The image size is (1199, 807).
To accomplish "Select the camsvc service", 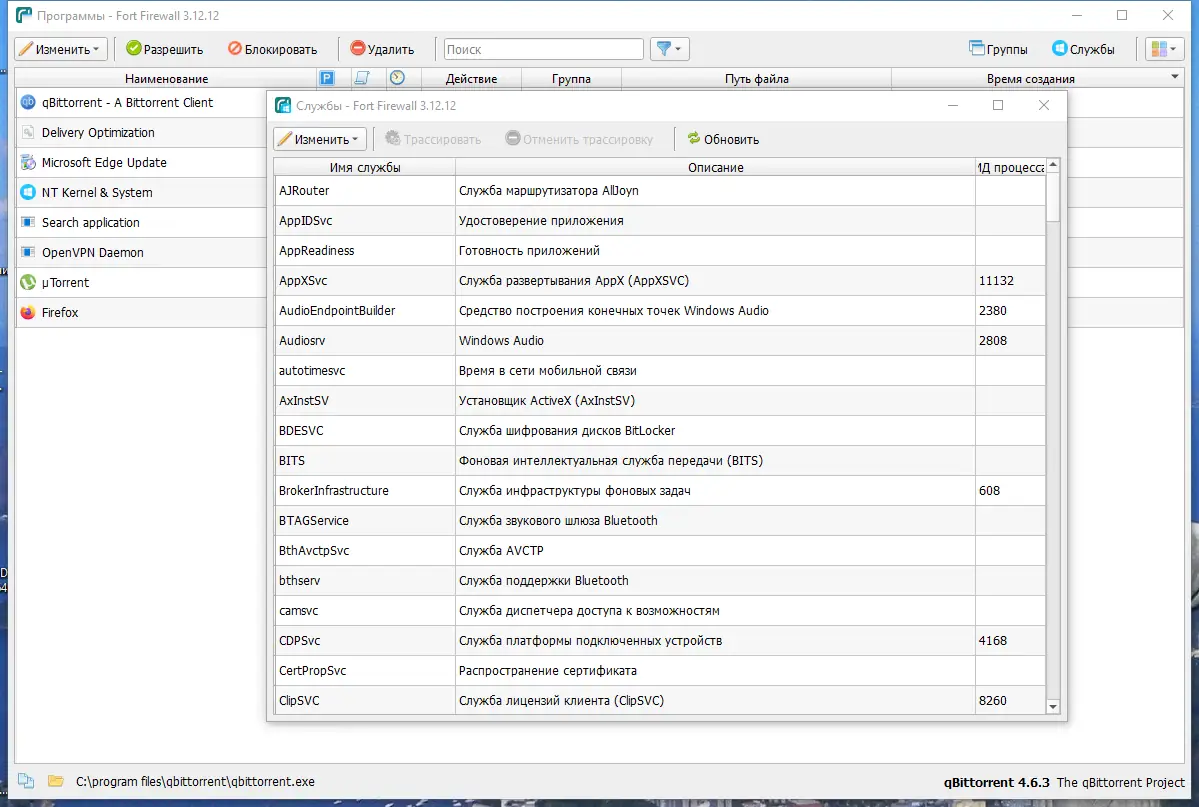I will (659, 610).
